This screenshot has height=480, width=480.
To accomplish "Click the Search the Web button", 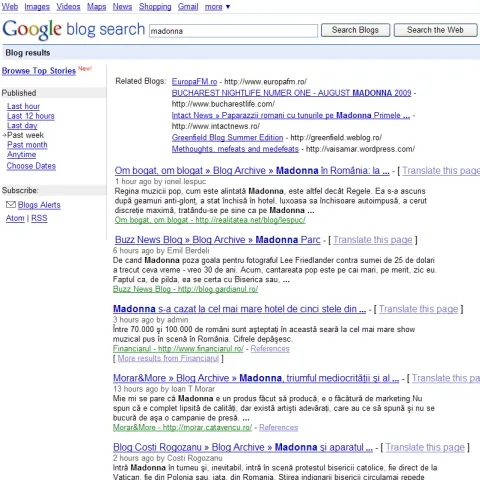I will 435,30.
